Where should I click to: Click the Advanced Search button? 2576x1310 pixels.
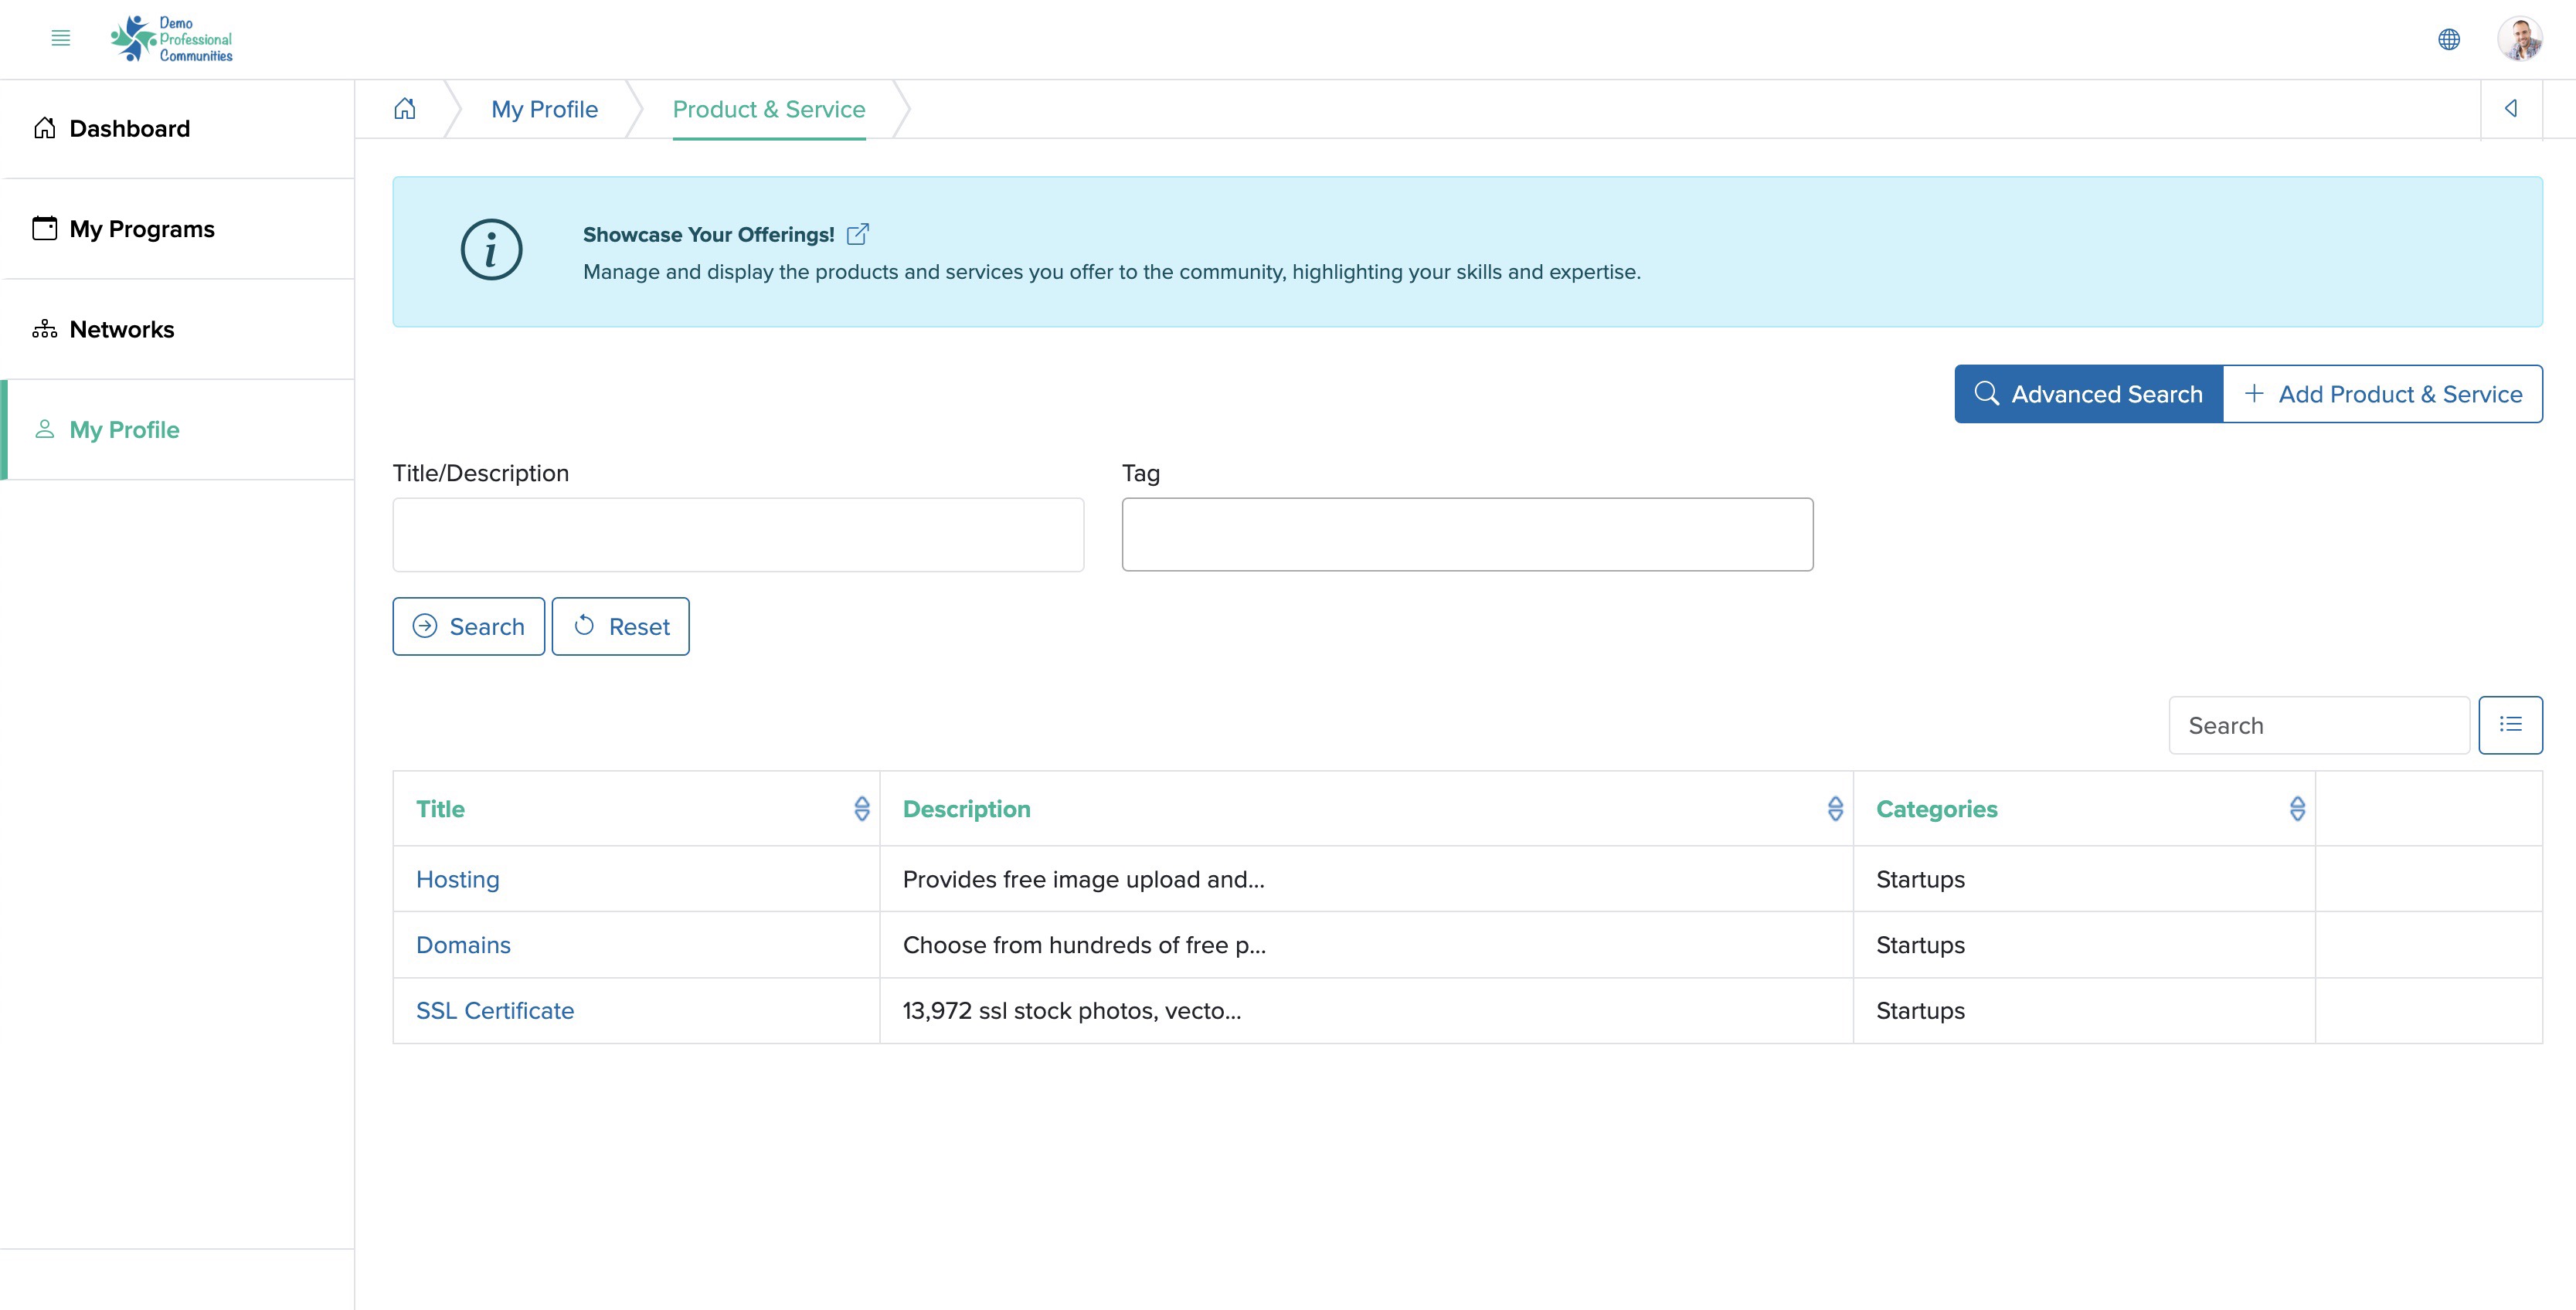(2088, 394)
